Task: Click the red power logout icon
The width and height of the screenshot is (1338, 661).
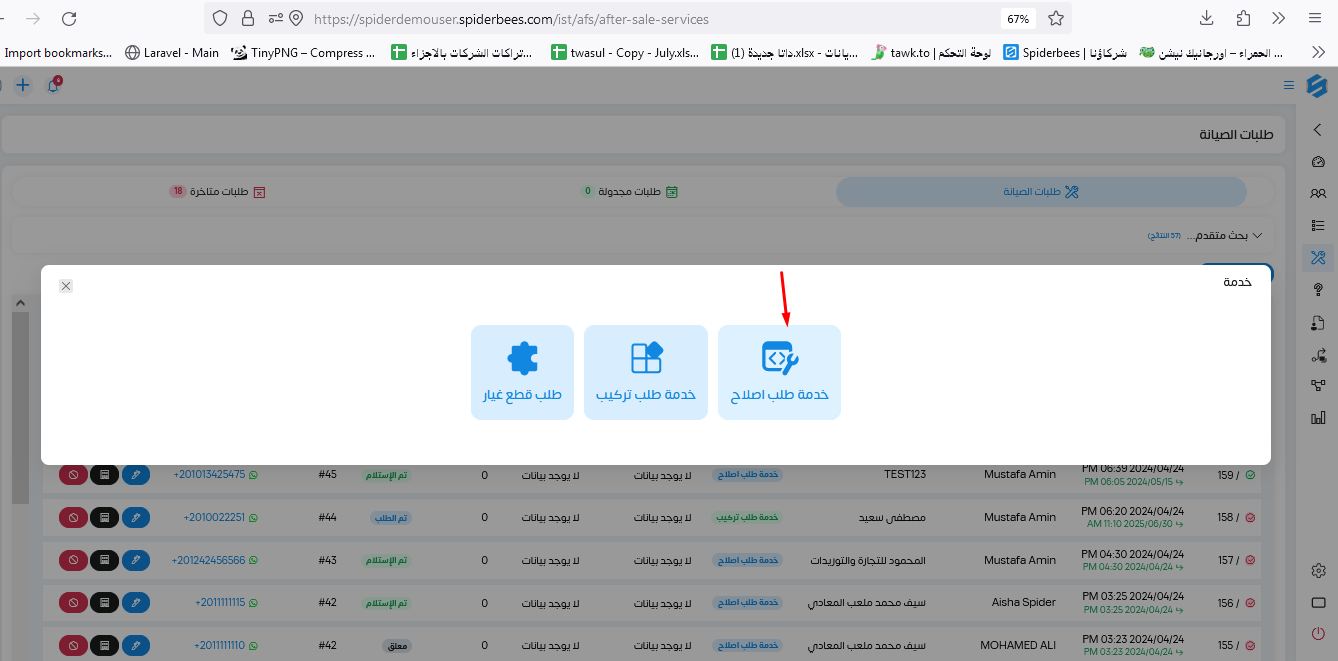Action: [1317, 634]
